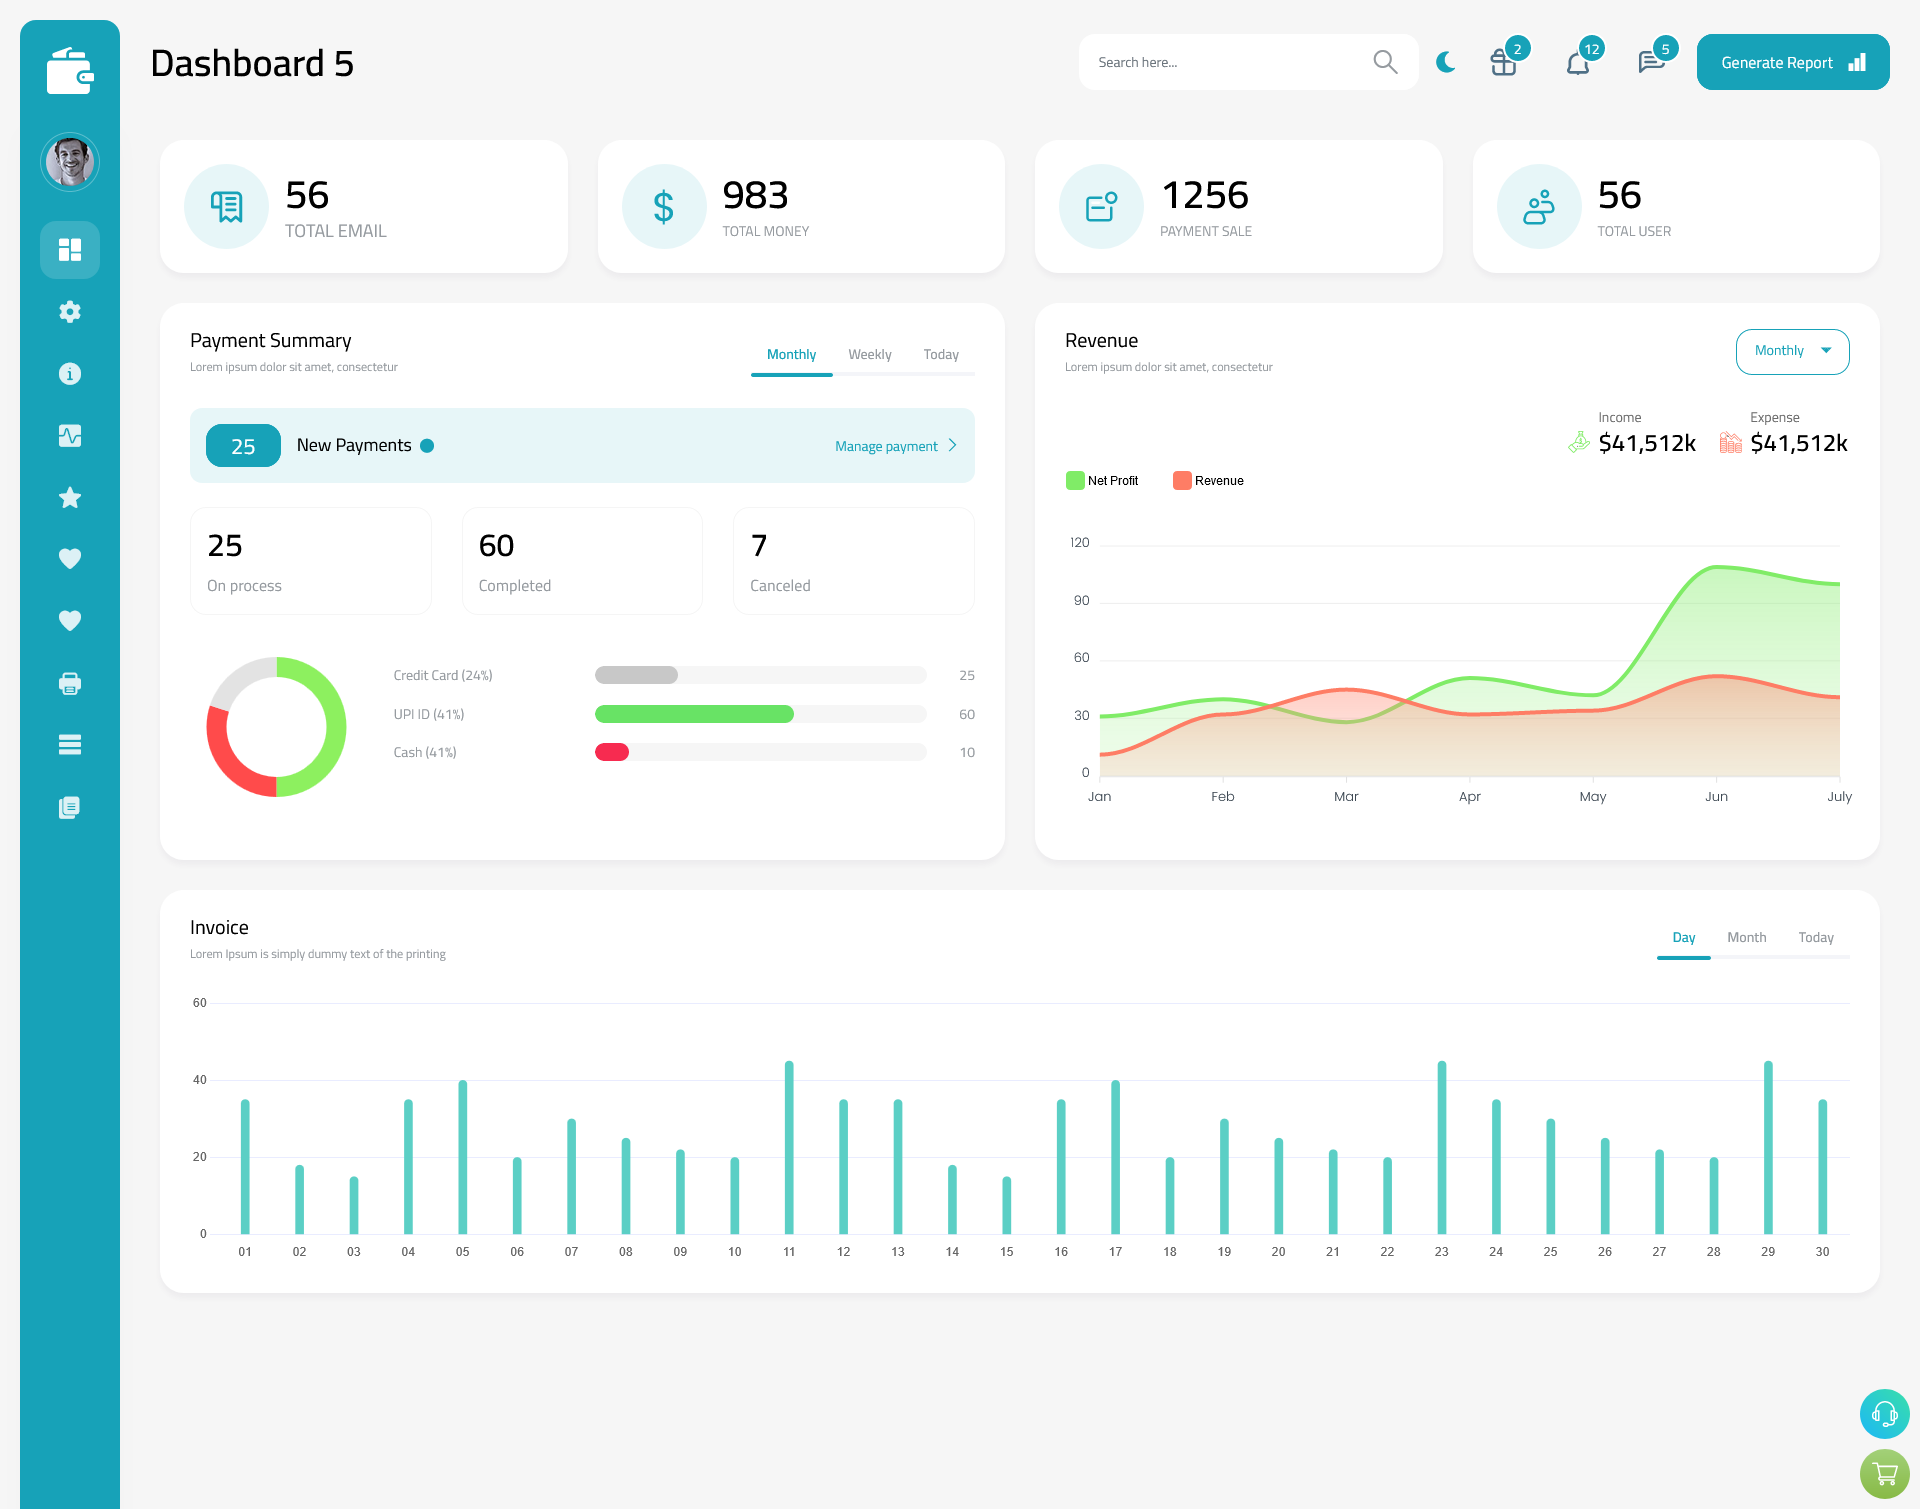Click the Generate Report button
Screen dimensions: 1920x1509
(x=1791, y=61)
